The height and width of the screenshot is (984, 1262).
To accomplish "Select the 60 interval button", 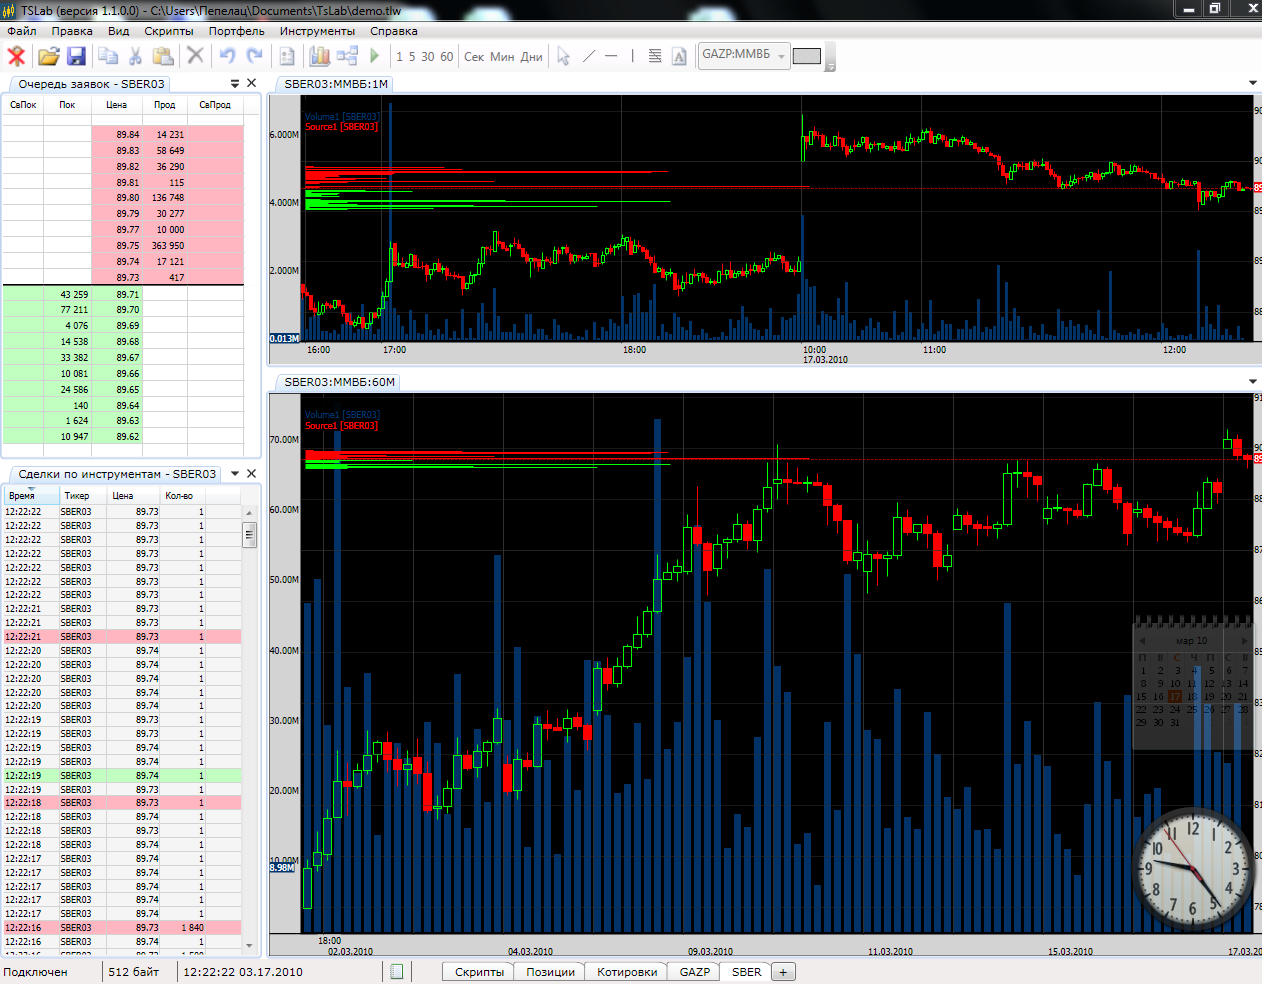I will (446, 57).
